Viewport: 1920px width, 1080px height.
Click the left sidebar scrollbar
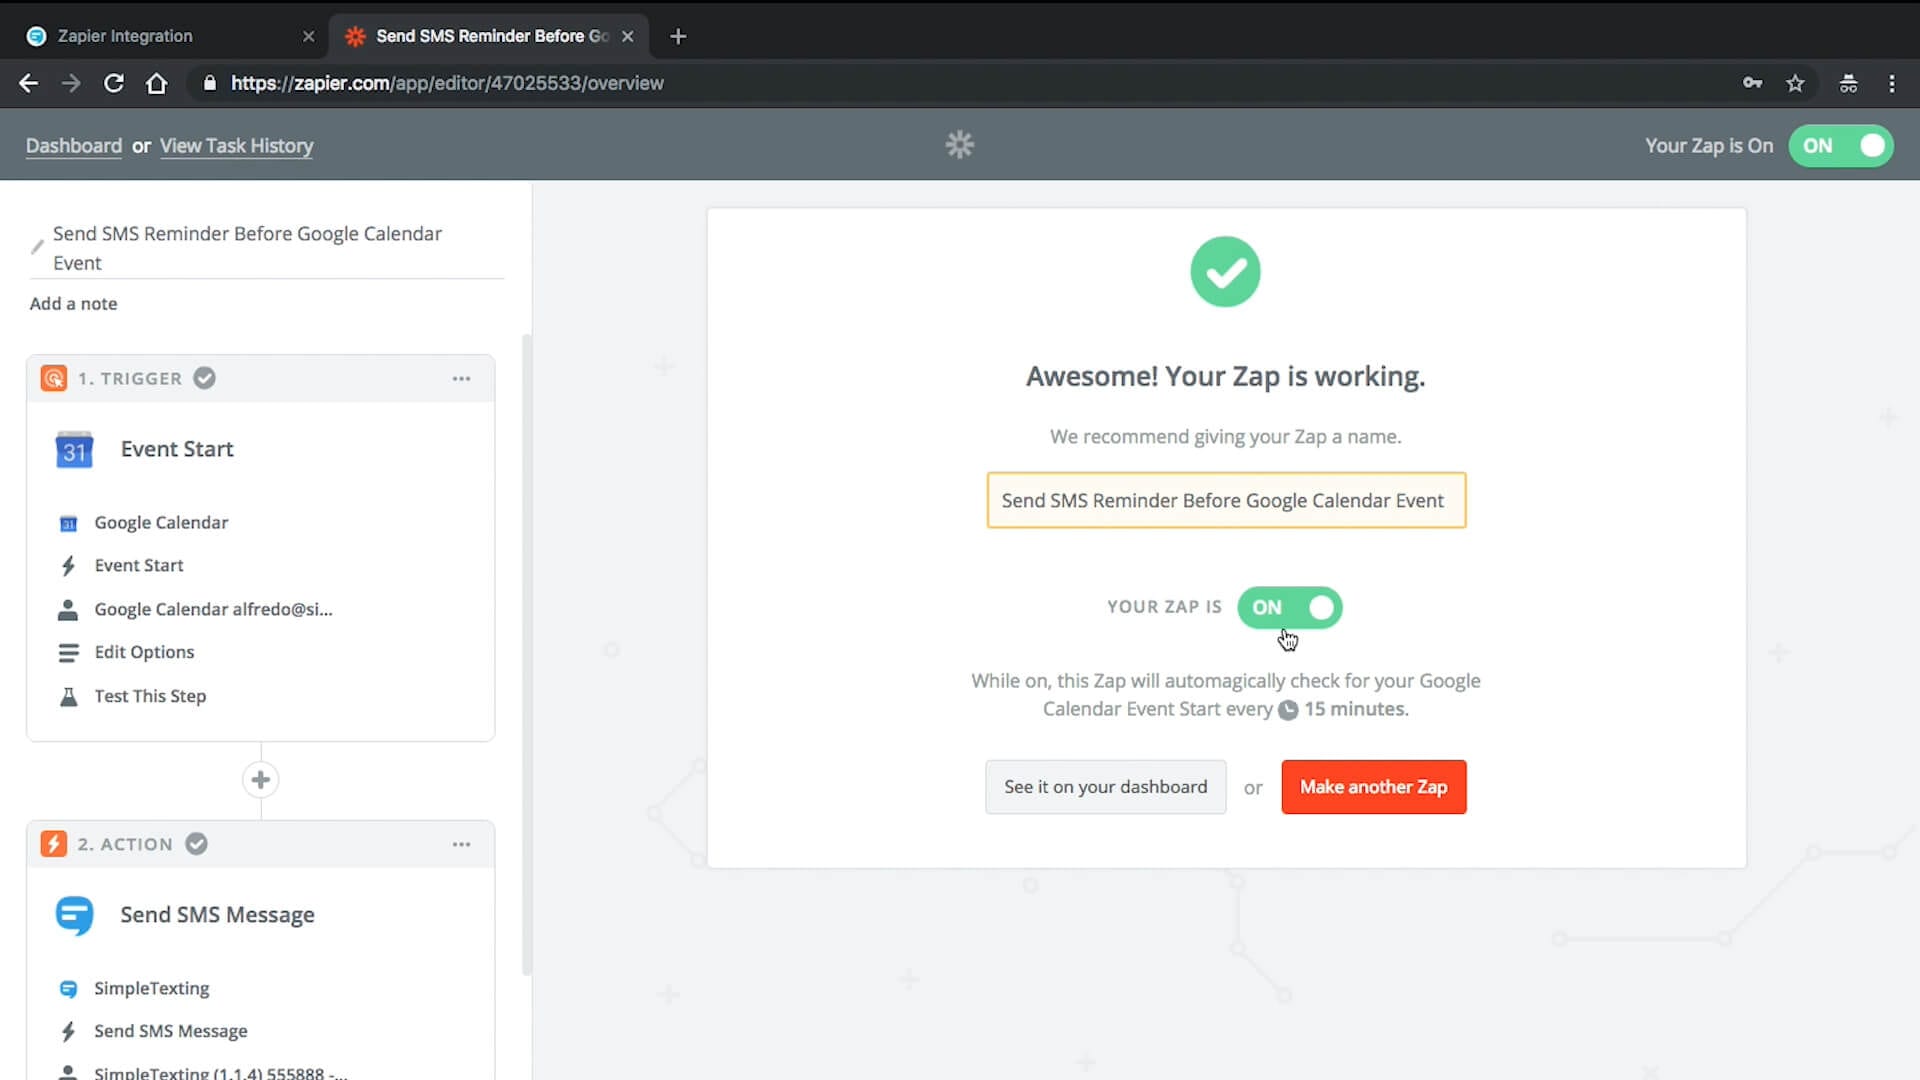[527, 655]
